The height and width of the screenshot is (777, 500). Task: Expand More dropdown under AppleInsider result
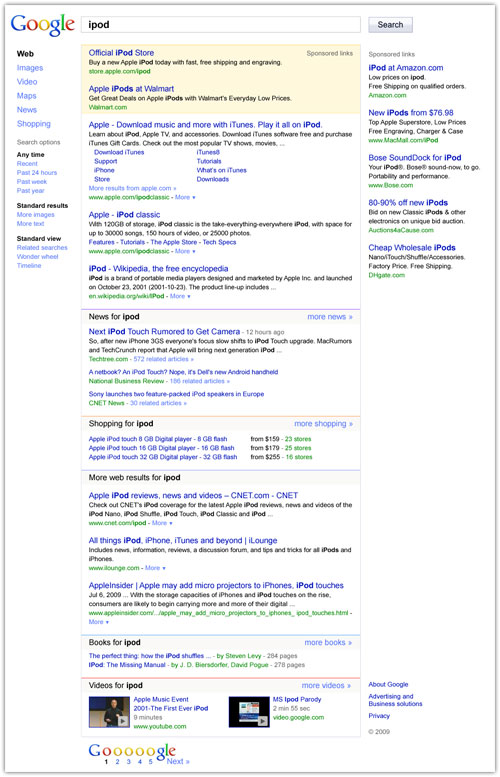99,622
